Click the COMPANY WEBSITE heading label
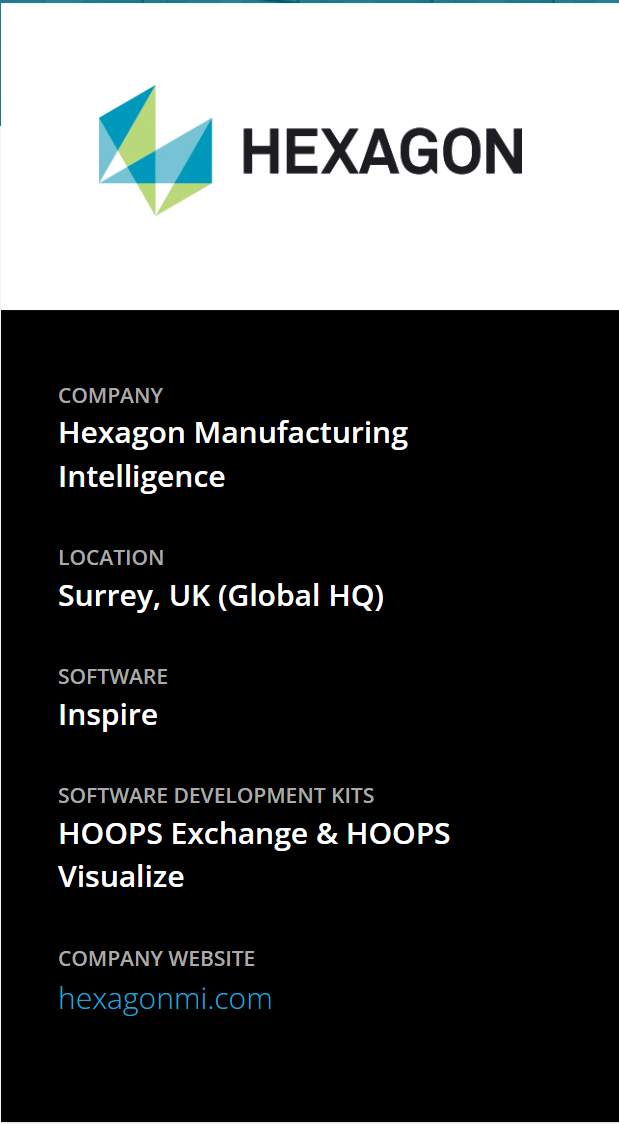Screen dimensions: 619x1124 click(x=156, y=959)
